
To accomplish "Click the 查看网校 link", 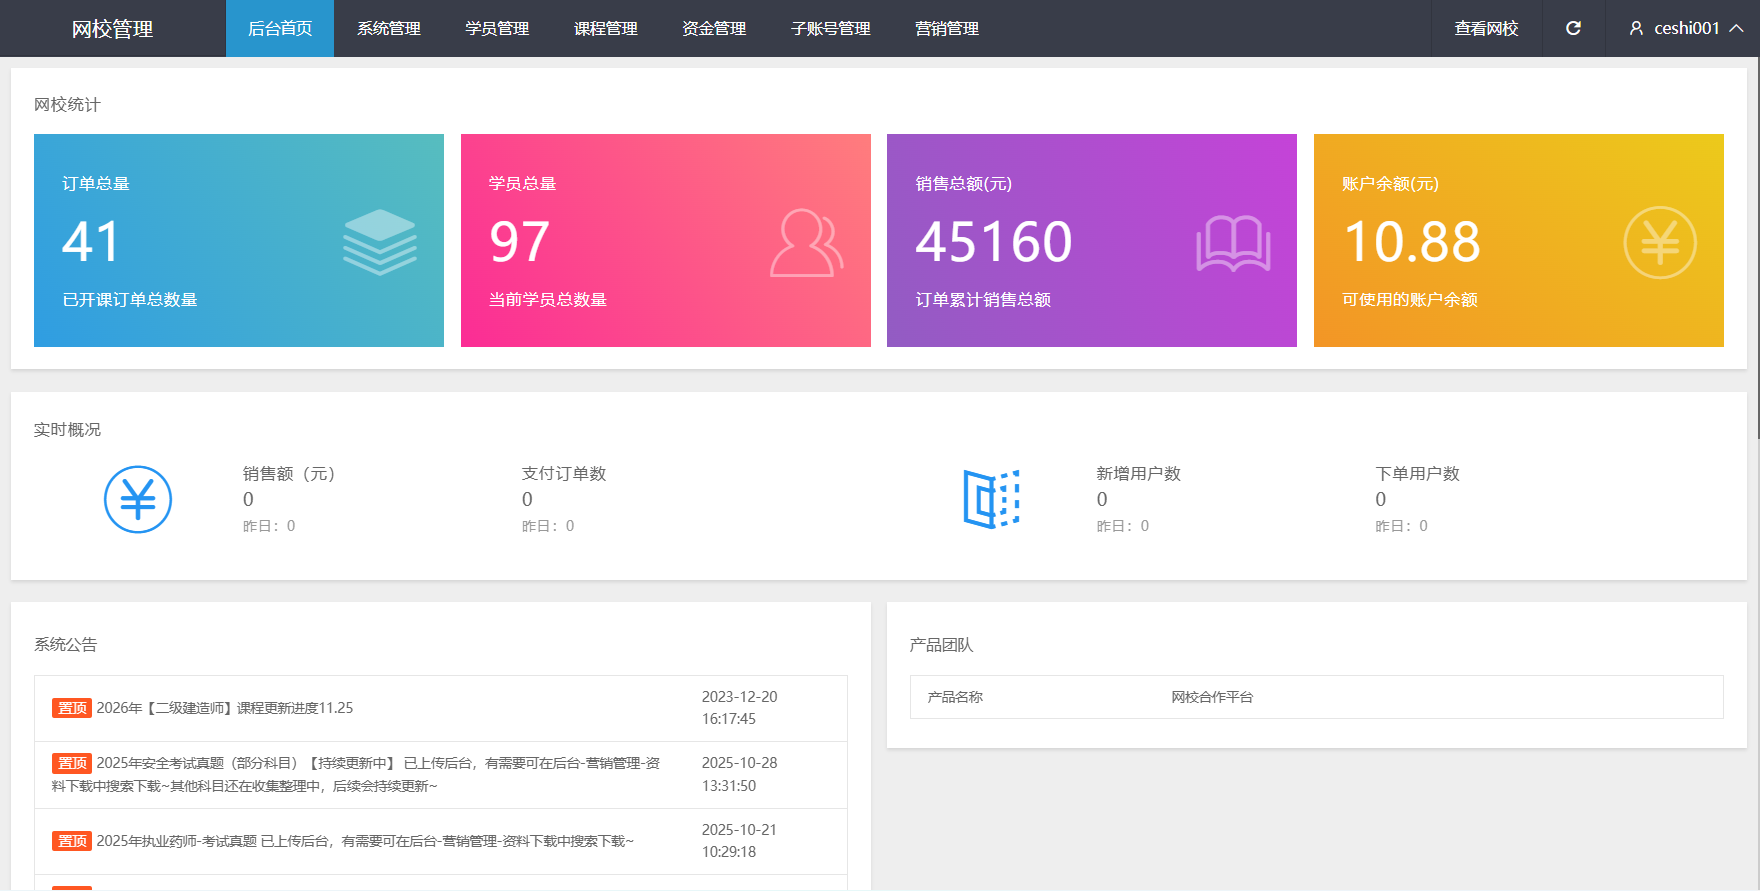I will [x=1486, y=28].
